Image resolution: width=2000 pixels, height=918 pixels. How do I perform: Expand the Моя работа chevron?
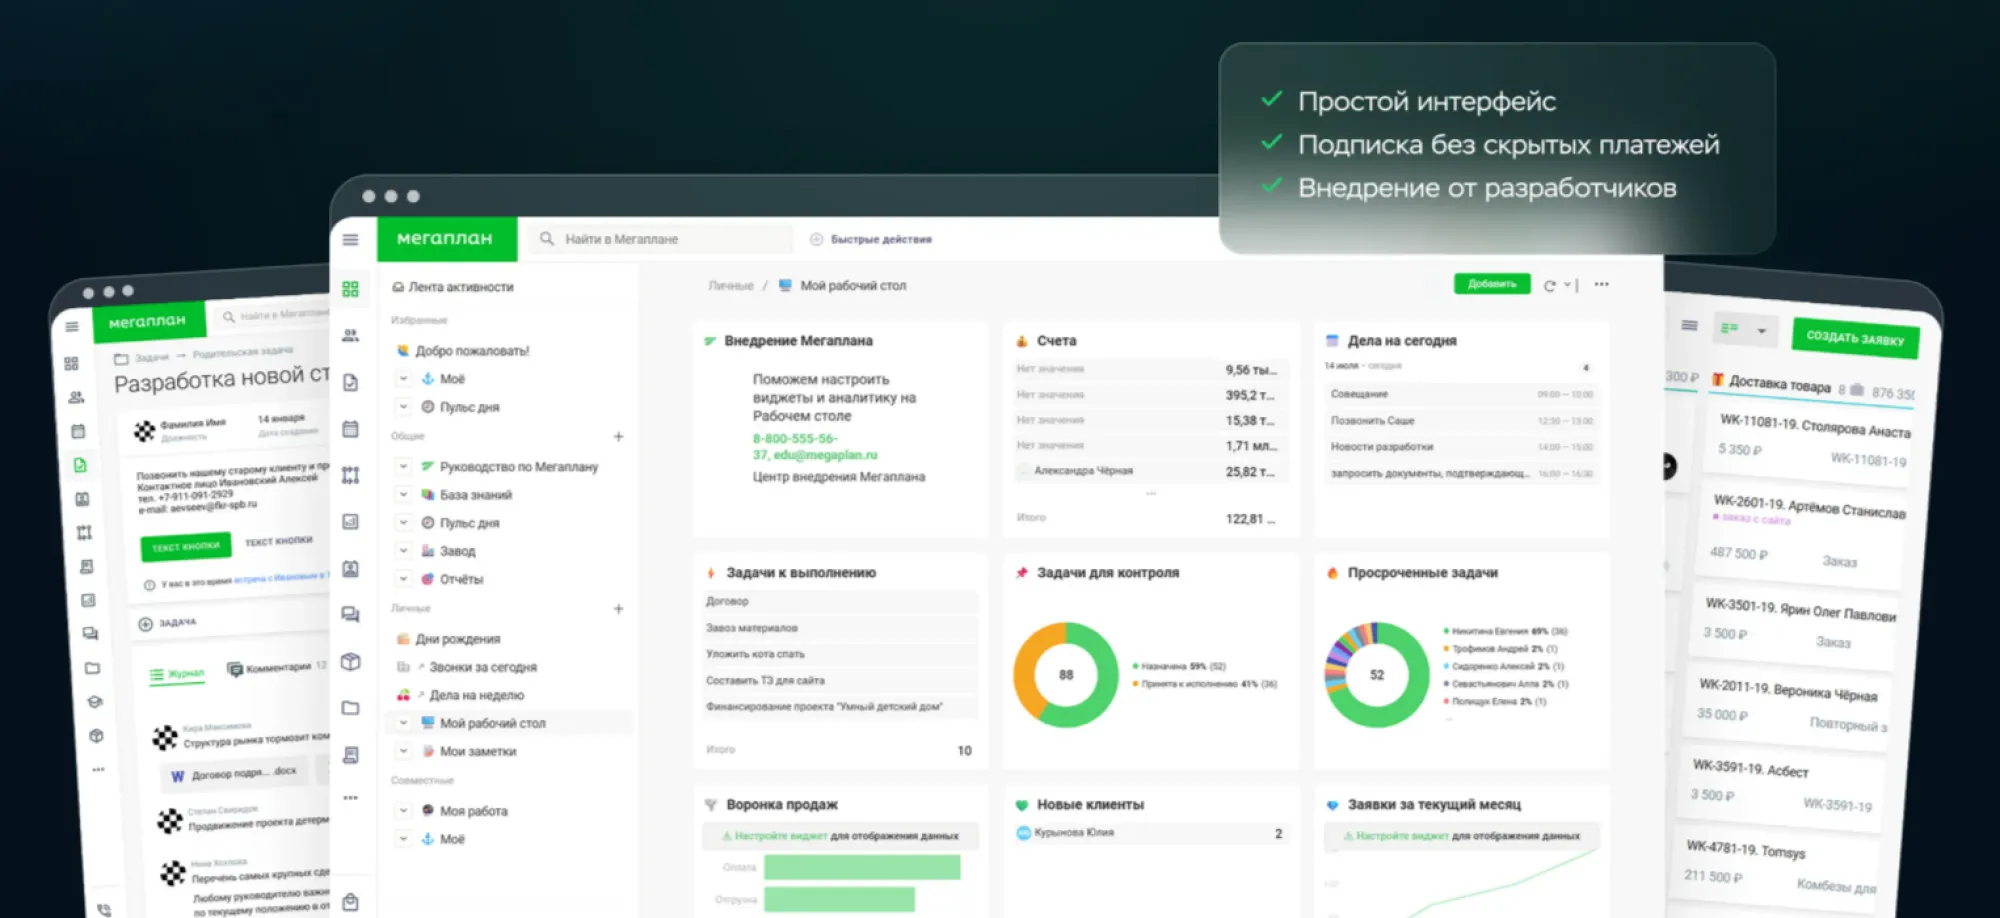click(403, 811)
